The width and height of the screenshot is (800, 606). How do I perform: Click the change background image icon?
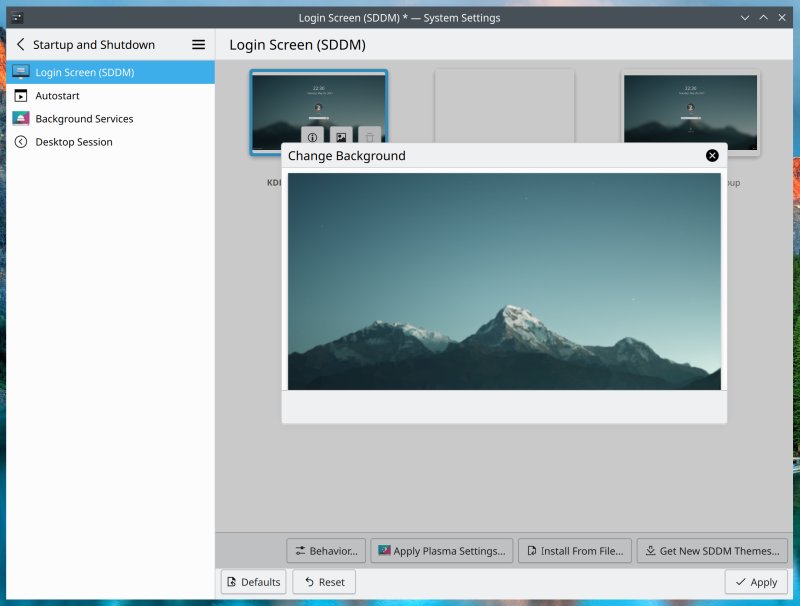click(x=341, y=137)
